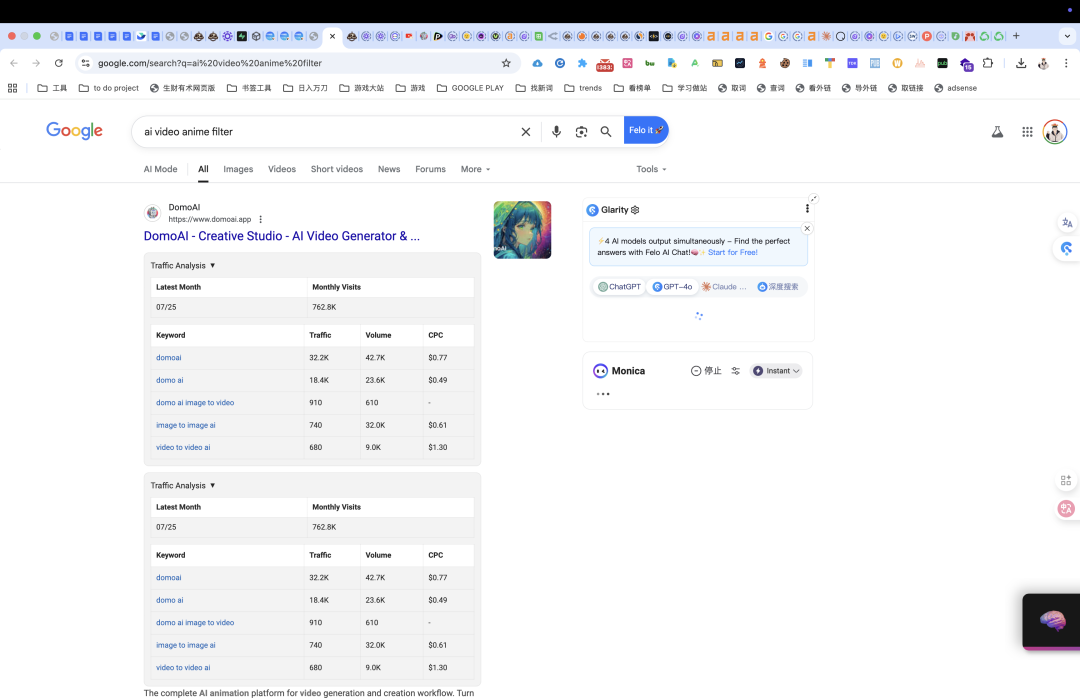Screen dimensions: 1080x698
Task: Open DomoAI result more-options dots
Action: (260, 219)
